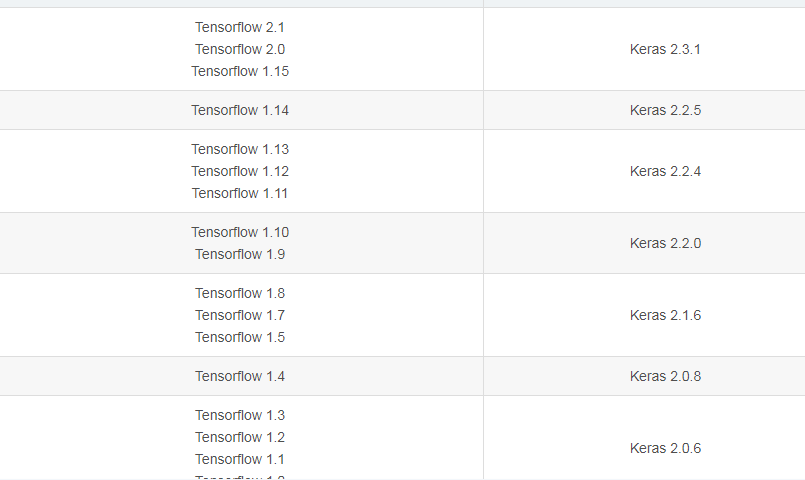This screenshot has width=805, height=480.
Task: Click the Tensorflow 1.11 text
Action: point(240,194)
